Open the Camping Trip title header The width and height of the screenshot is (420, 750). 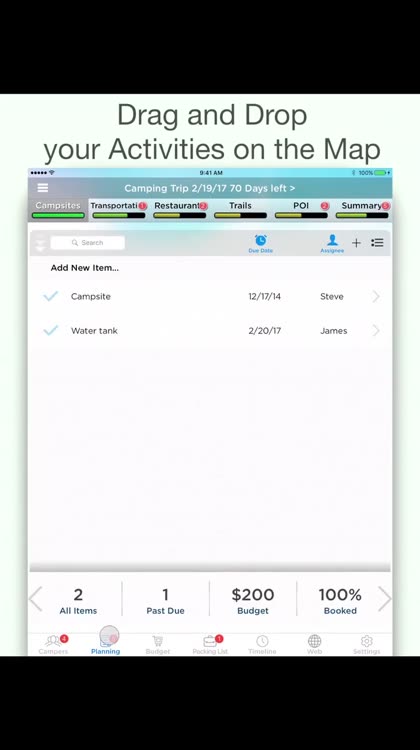tap(210, 188)
